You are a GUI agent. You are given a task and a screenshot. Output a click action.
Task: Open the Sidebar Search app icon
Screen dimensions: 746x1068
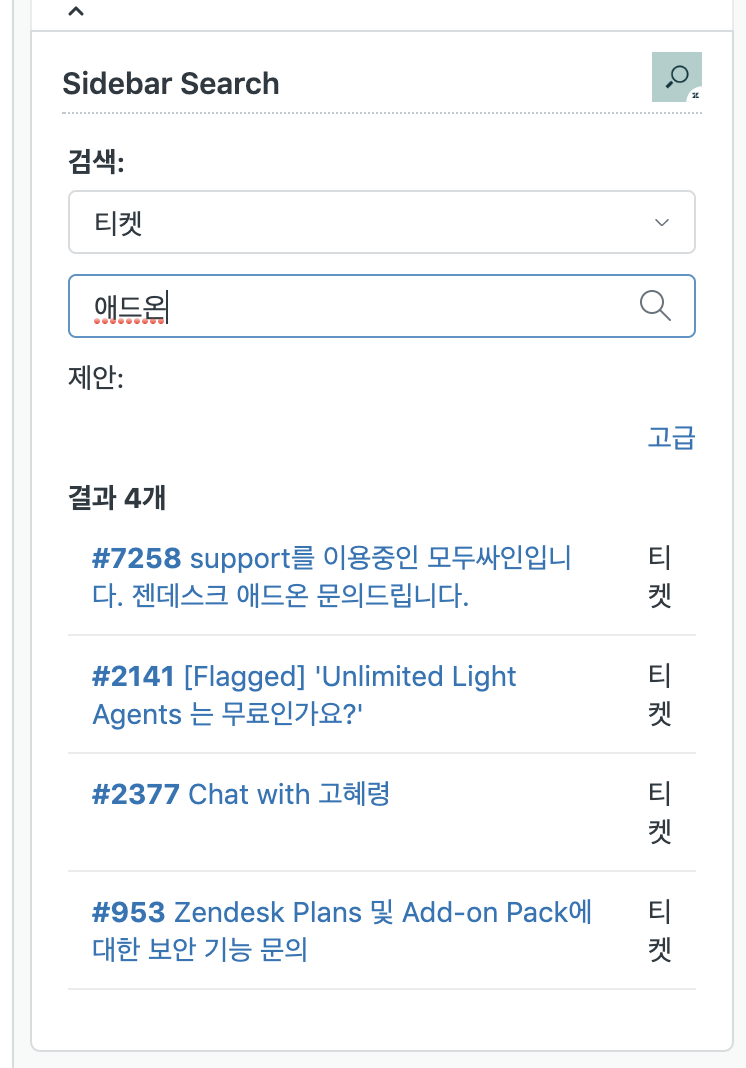[x=677, y=77]
